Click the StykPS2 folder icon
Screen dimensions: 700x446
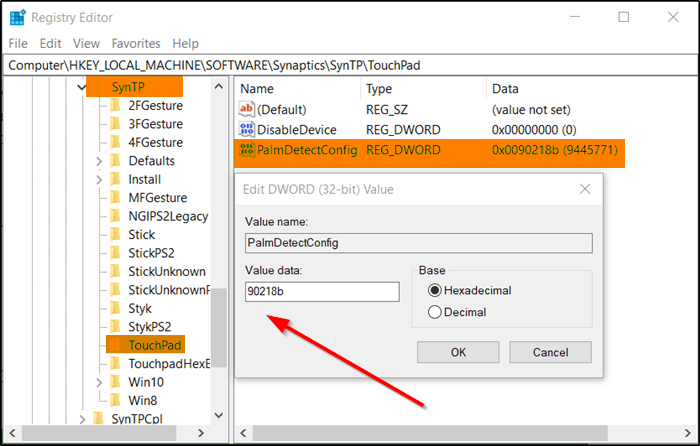click(115, 327)
